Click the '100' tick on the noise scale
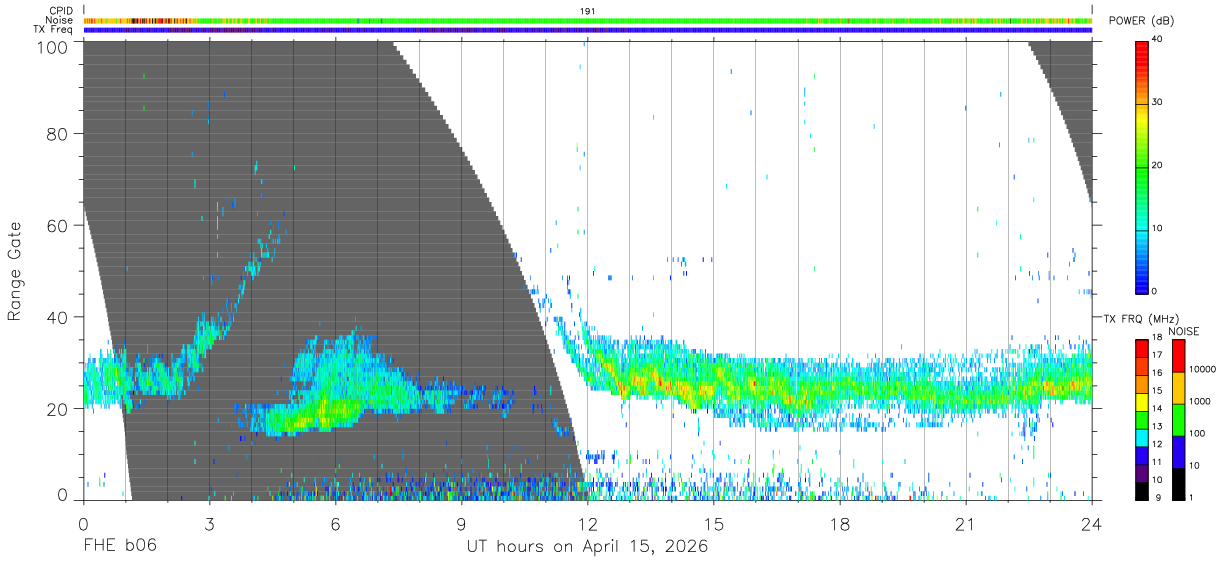Viewport: 1228px width, 567px height. [x=1197, y=434]
